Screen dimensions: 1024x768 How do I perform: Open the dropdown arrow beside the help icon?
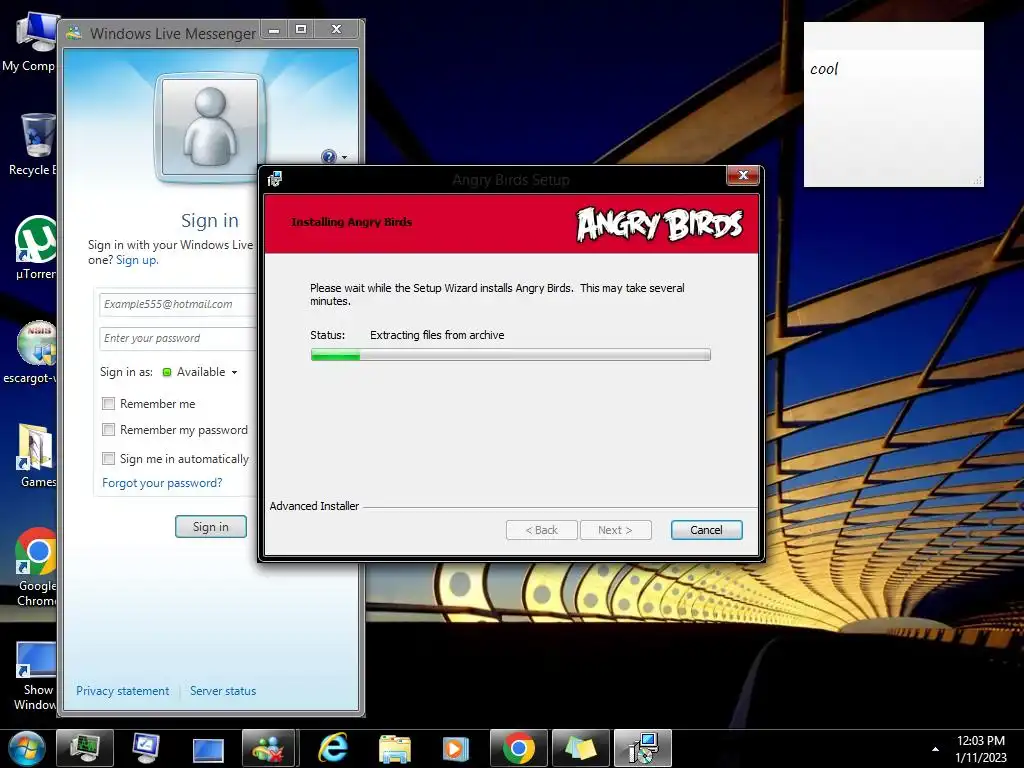(344, 157)
